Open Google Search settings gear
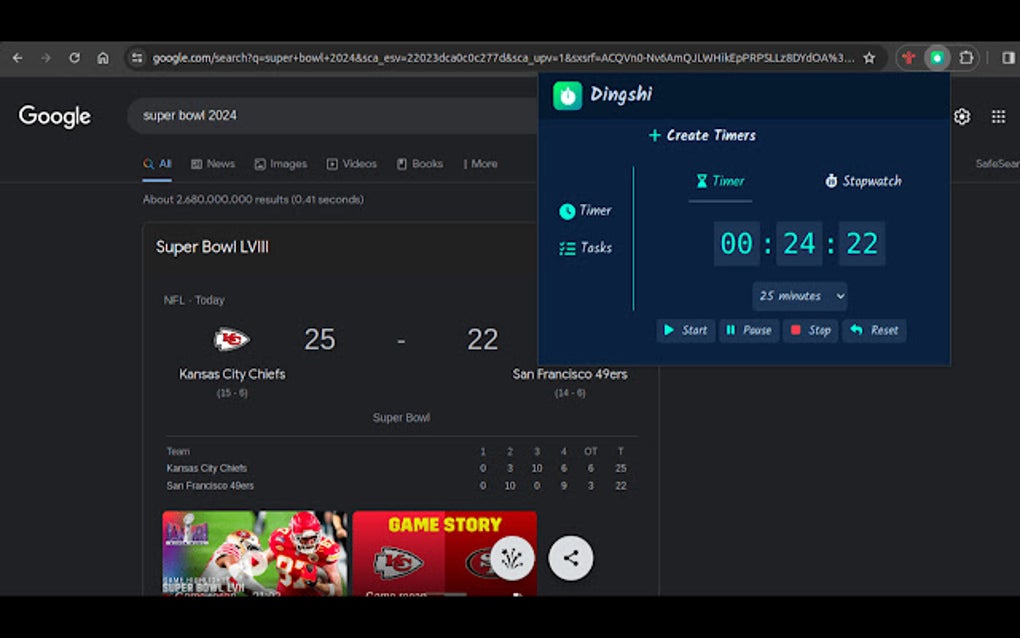The height and width of the screenshot is (638, 1020). (x=961, y=117)
